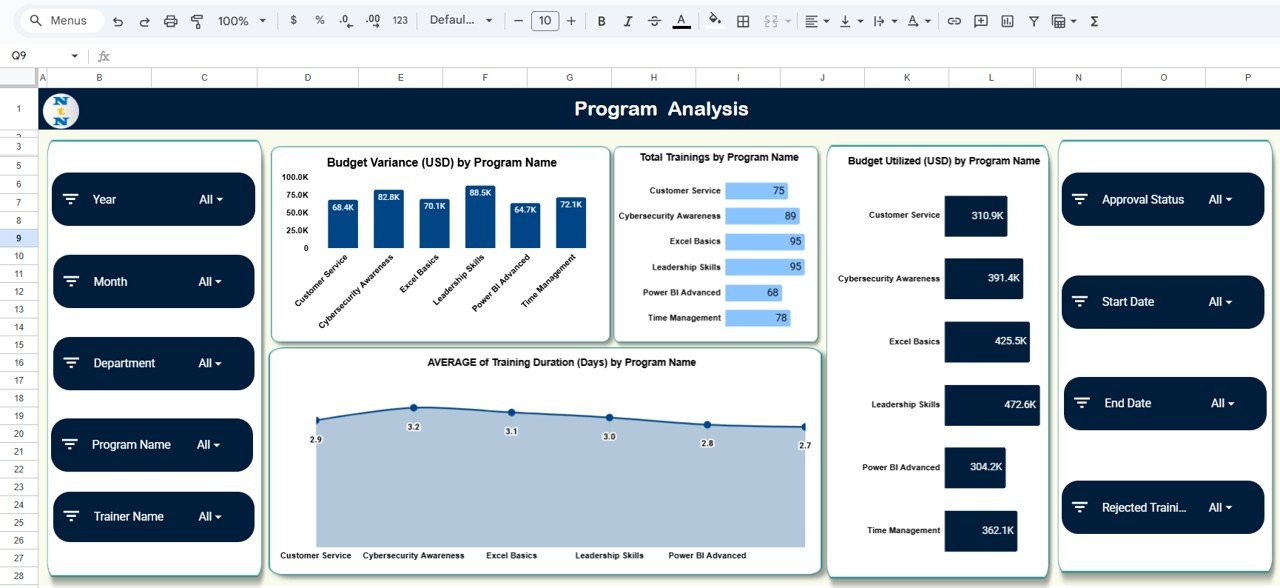This screenshot has width=1280, height=588.
Task: Toggle strikethrough formatting
Action: point(654,20)
